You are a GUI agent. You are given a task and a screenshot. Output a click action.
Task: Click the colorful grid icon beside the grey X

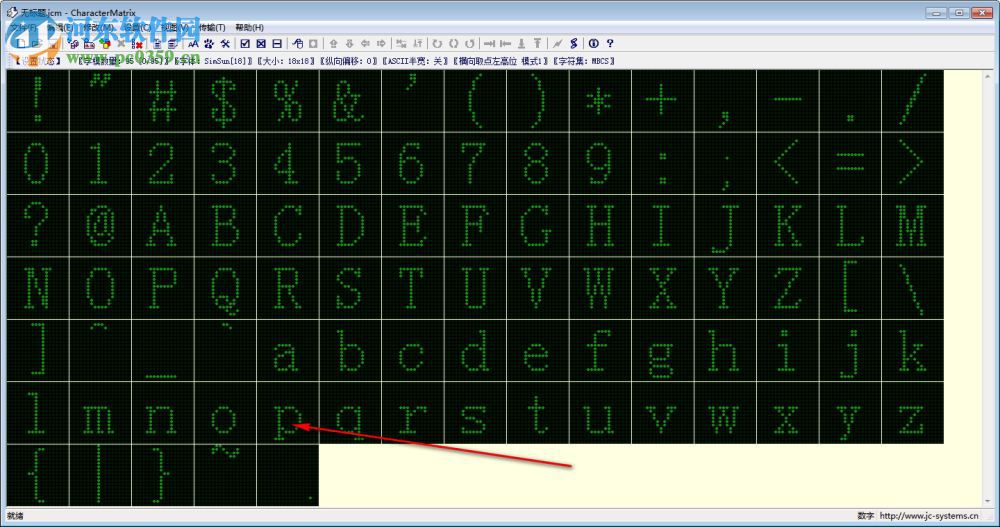pos(105,43)
